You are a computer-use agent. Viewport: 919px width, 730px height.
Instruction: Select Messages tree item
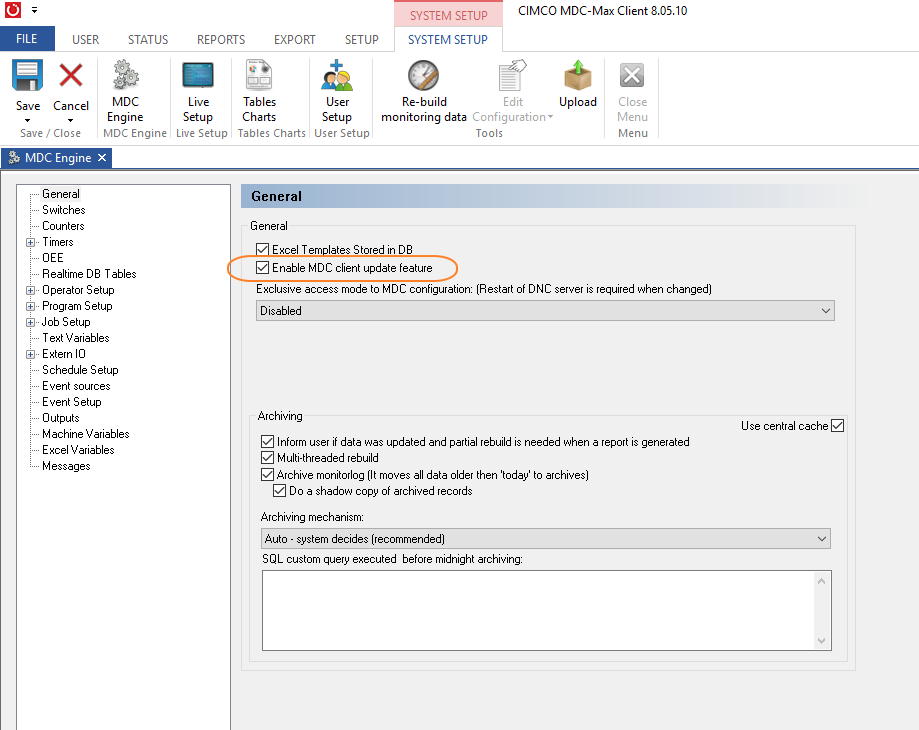coord(66,466)
